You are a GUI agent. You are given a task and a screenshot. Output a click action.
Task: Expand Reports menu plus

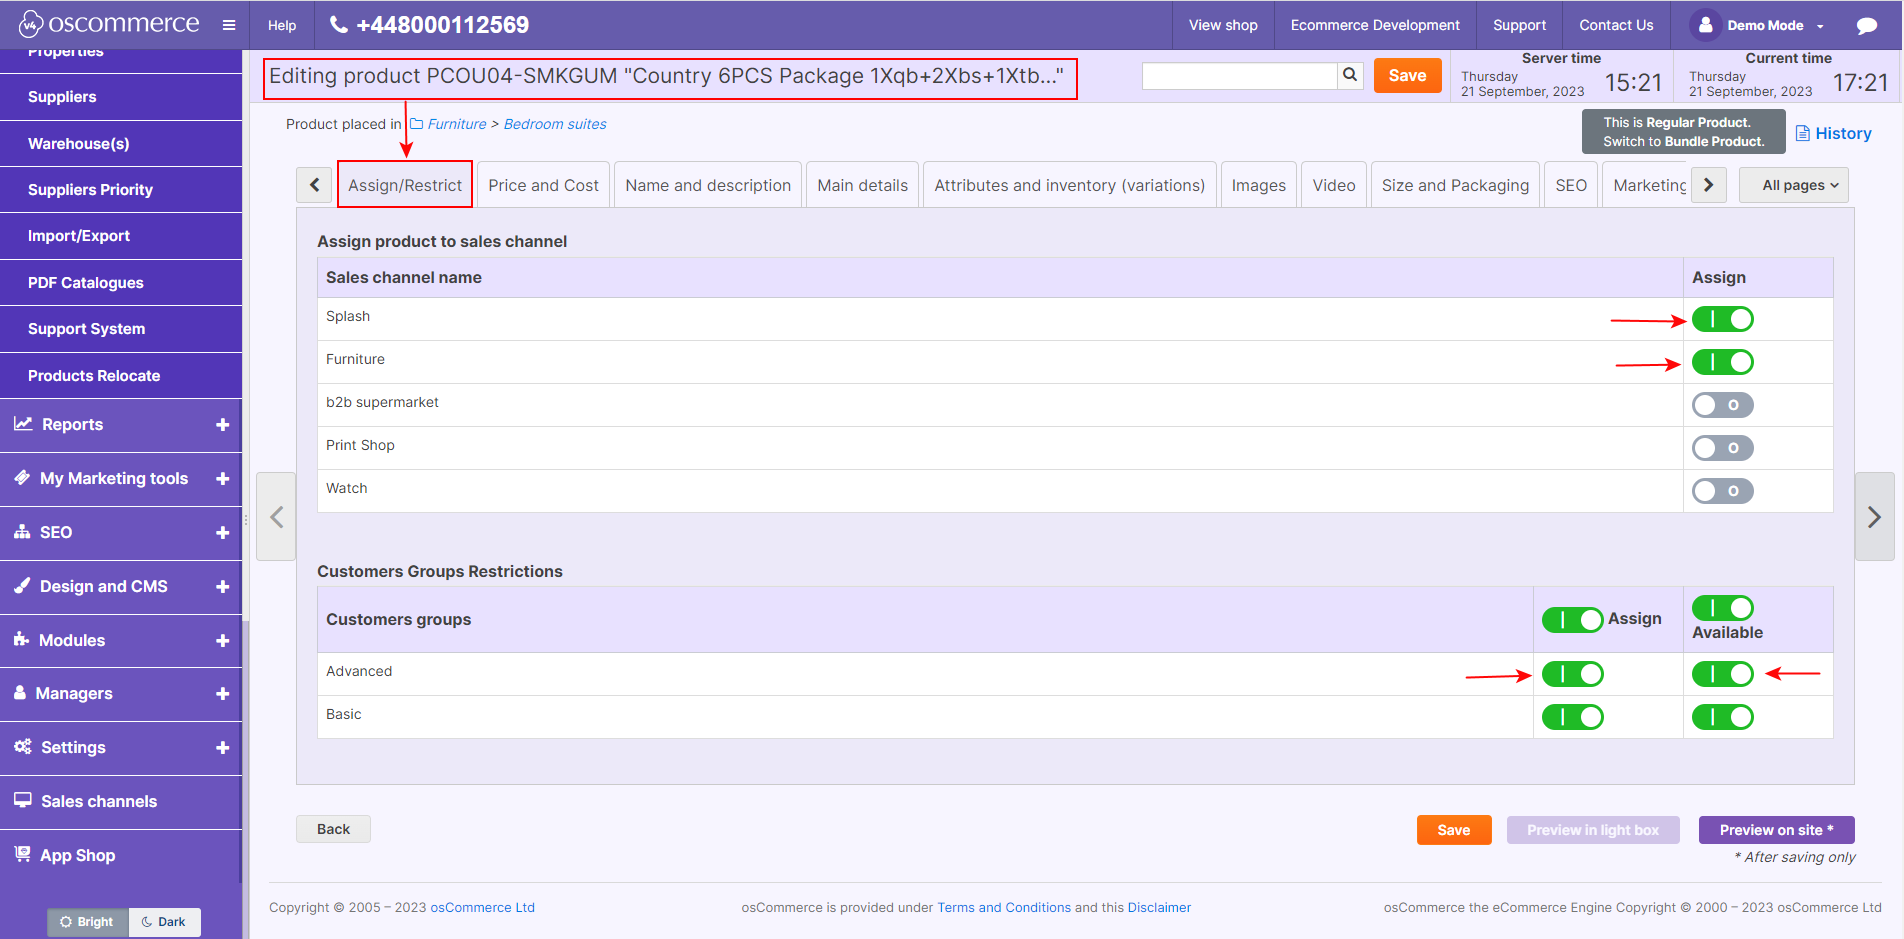(x=222, y=424)
